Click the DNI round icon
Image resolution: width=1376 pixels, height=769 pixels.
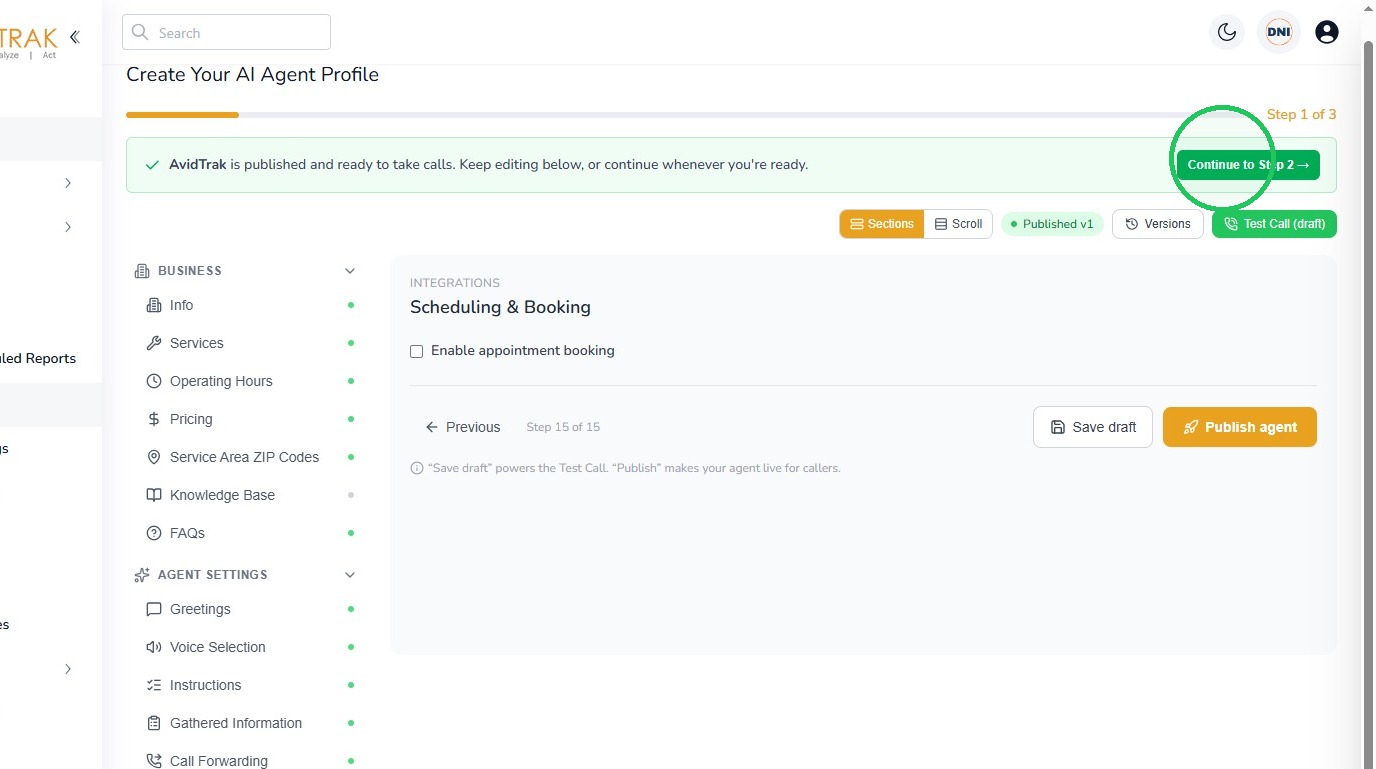pos(1278,32)
